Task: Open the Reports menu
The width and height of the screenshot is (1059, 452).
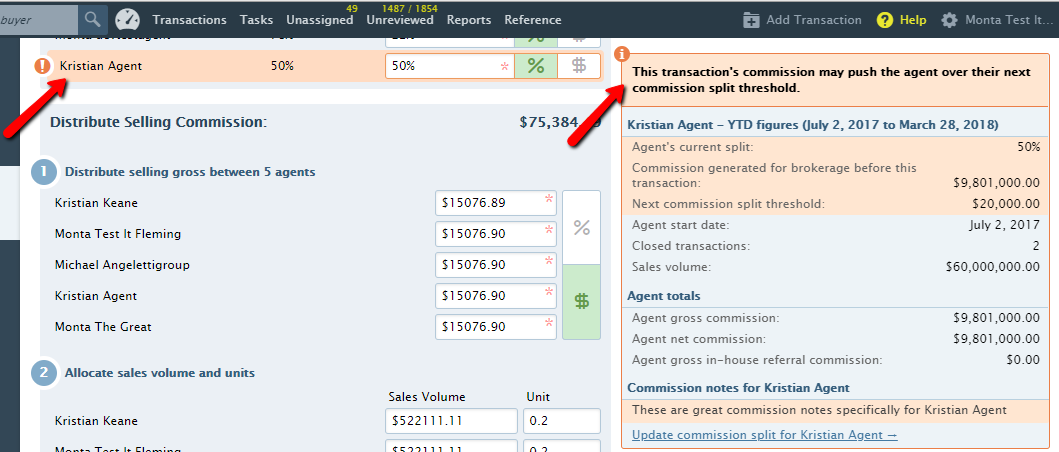Action: [469, 20]
